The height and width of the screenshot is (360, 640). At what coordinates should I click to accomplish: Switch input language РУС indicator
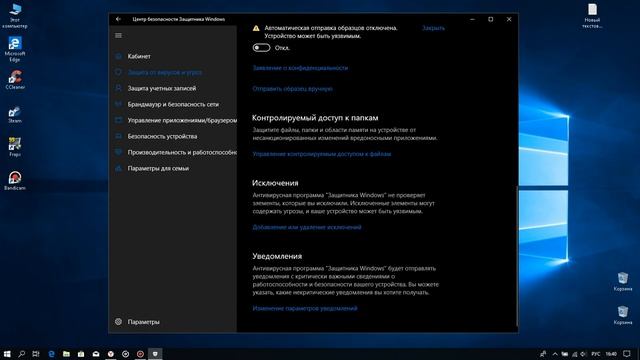click(596, 354)
